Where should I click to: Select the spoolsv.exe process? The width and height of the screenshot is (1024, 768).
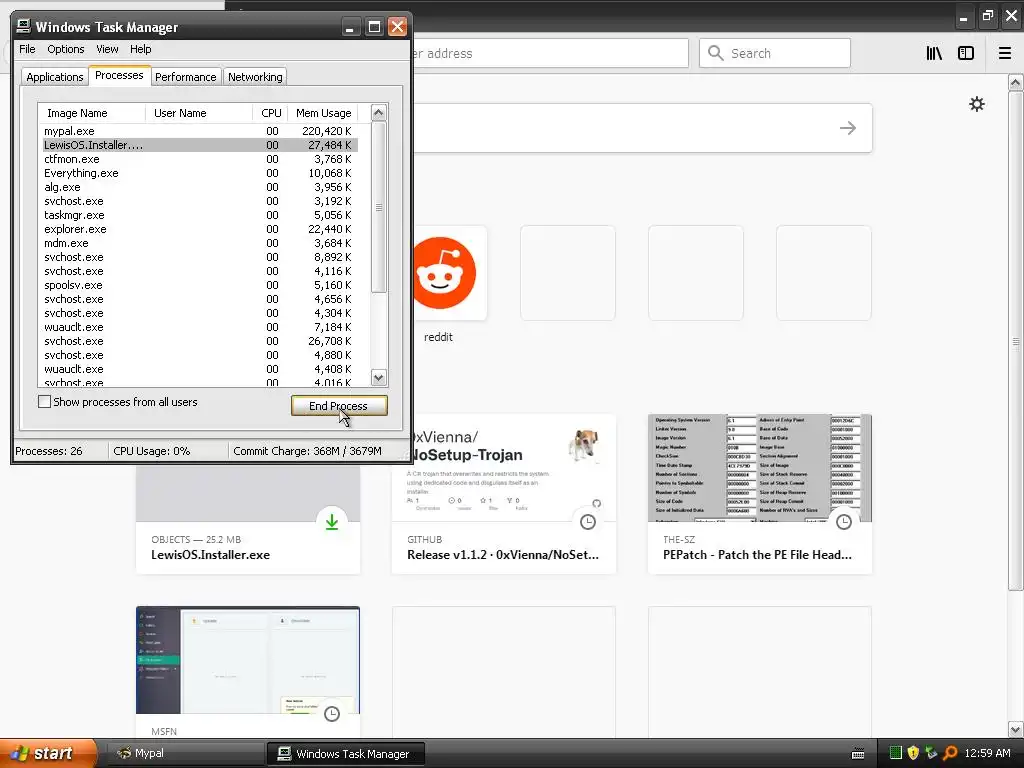pos(199,285)
